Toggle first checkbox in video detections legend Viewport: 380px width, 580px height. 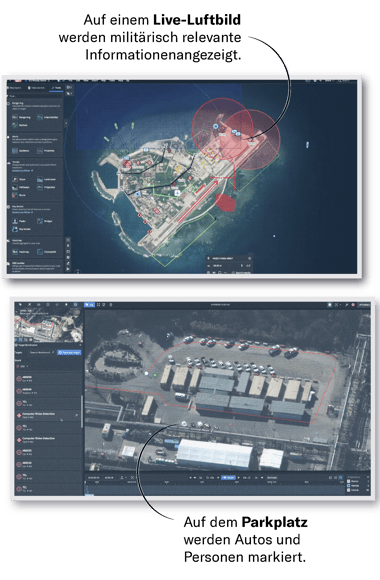[x=349, y=481]
